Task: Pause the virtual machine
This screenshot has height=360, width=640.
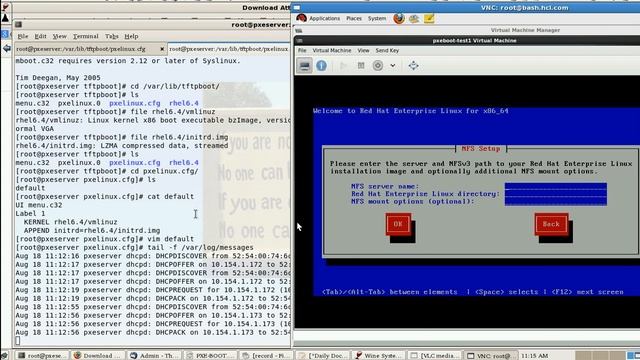Action: pyautogui.click(x=361, y=66)
